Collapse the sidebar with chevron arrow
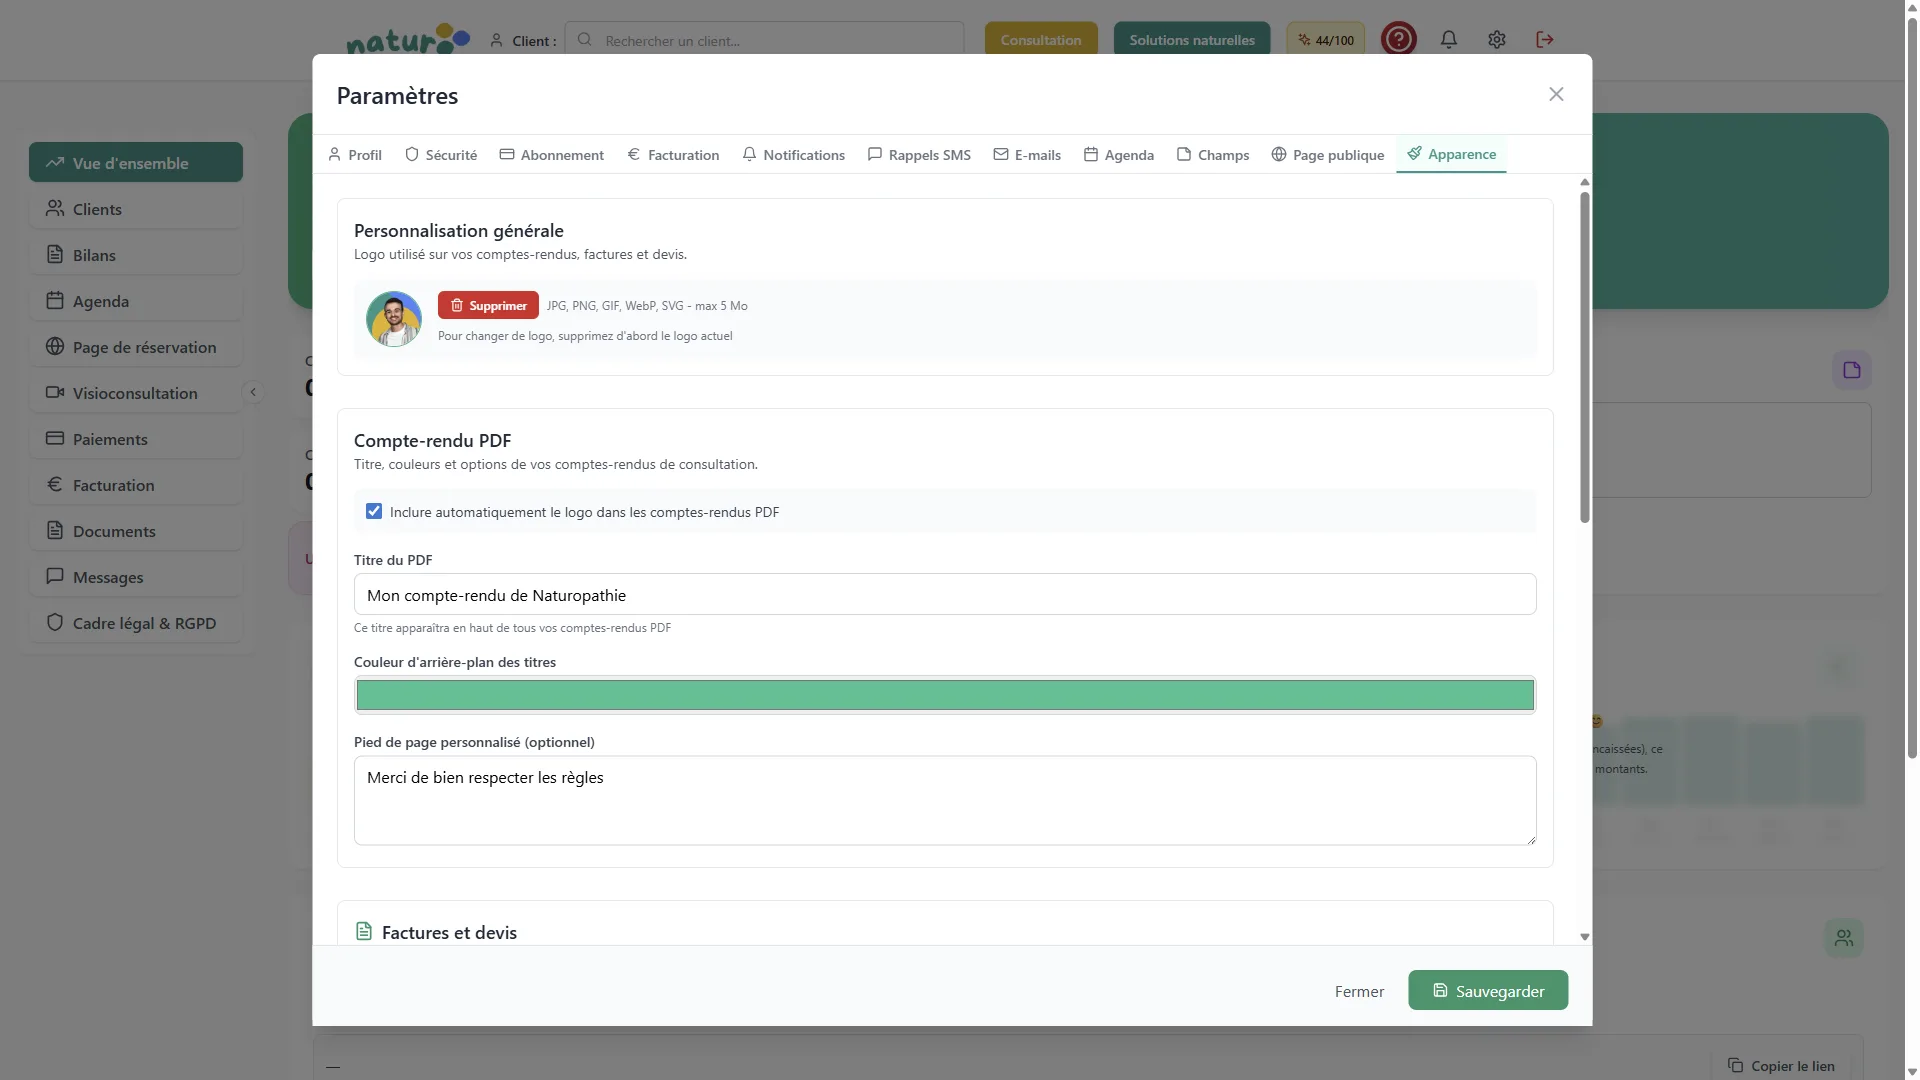The image size is (1920, 1080). coord(253,392)
